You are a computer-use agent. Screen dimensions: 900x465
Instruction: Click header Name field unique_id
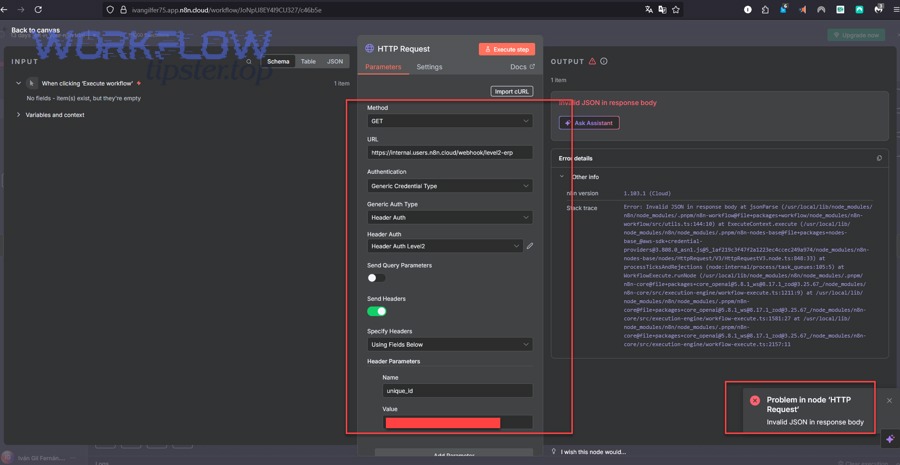[457, 391]
